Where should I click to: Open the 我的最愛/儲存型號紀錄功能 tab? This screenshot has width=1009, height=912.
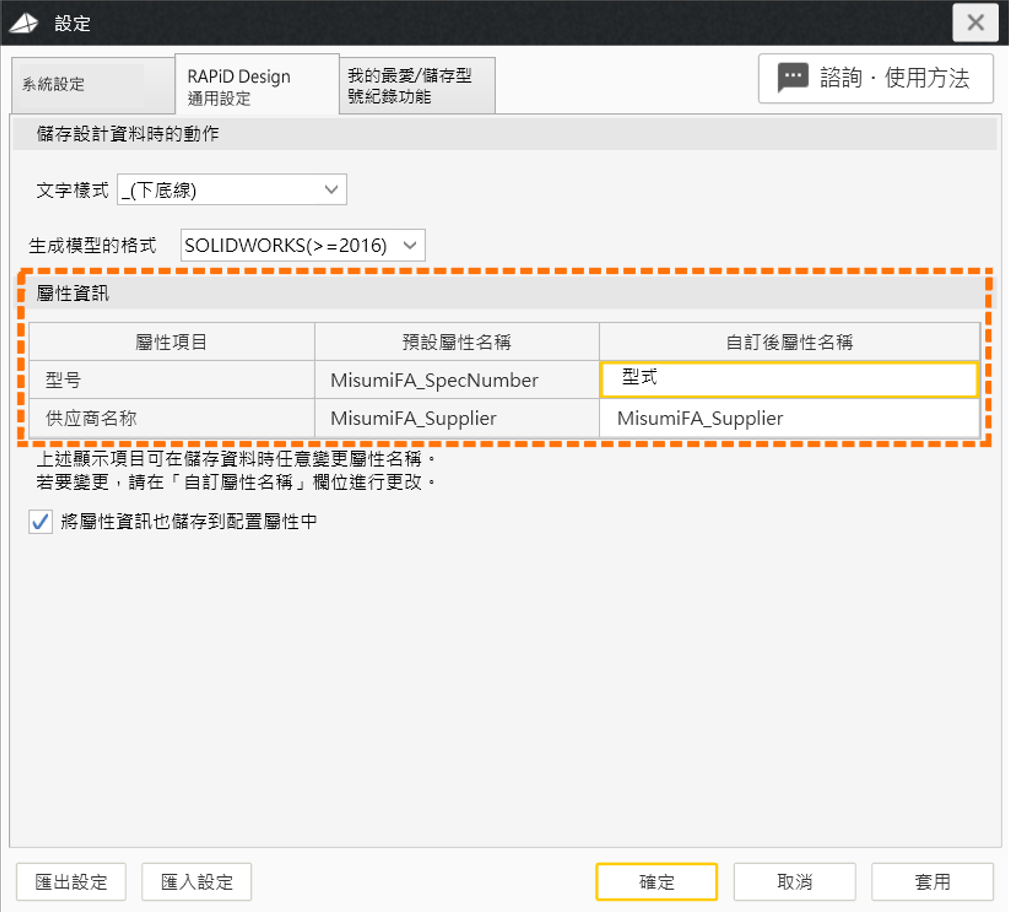click(x=416, y=86)
